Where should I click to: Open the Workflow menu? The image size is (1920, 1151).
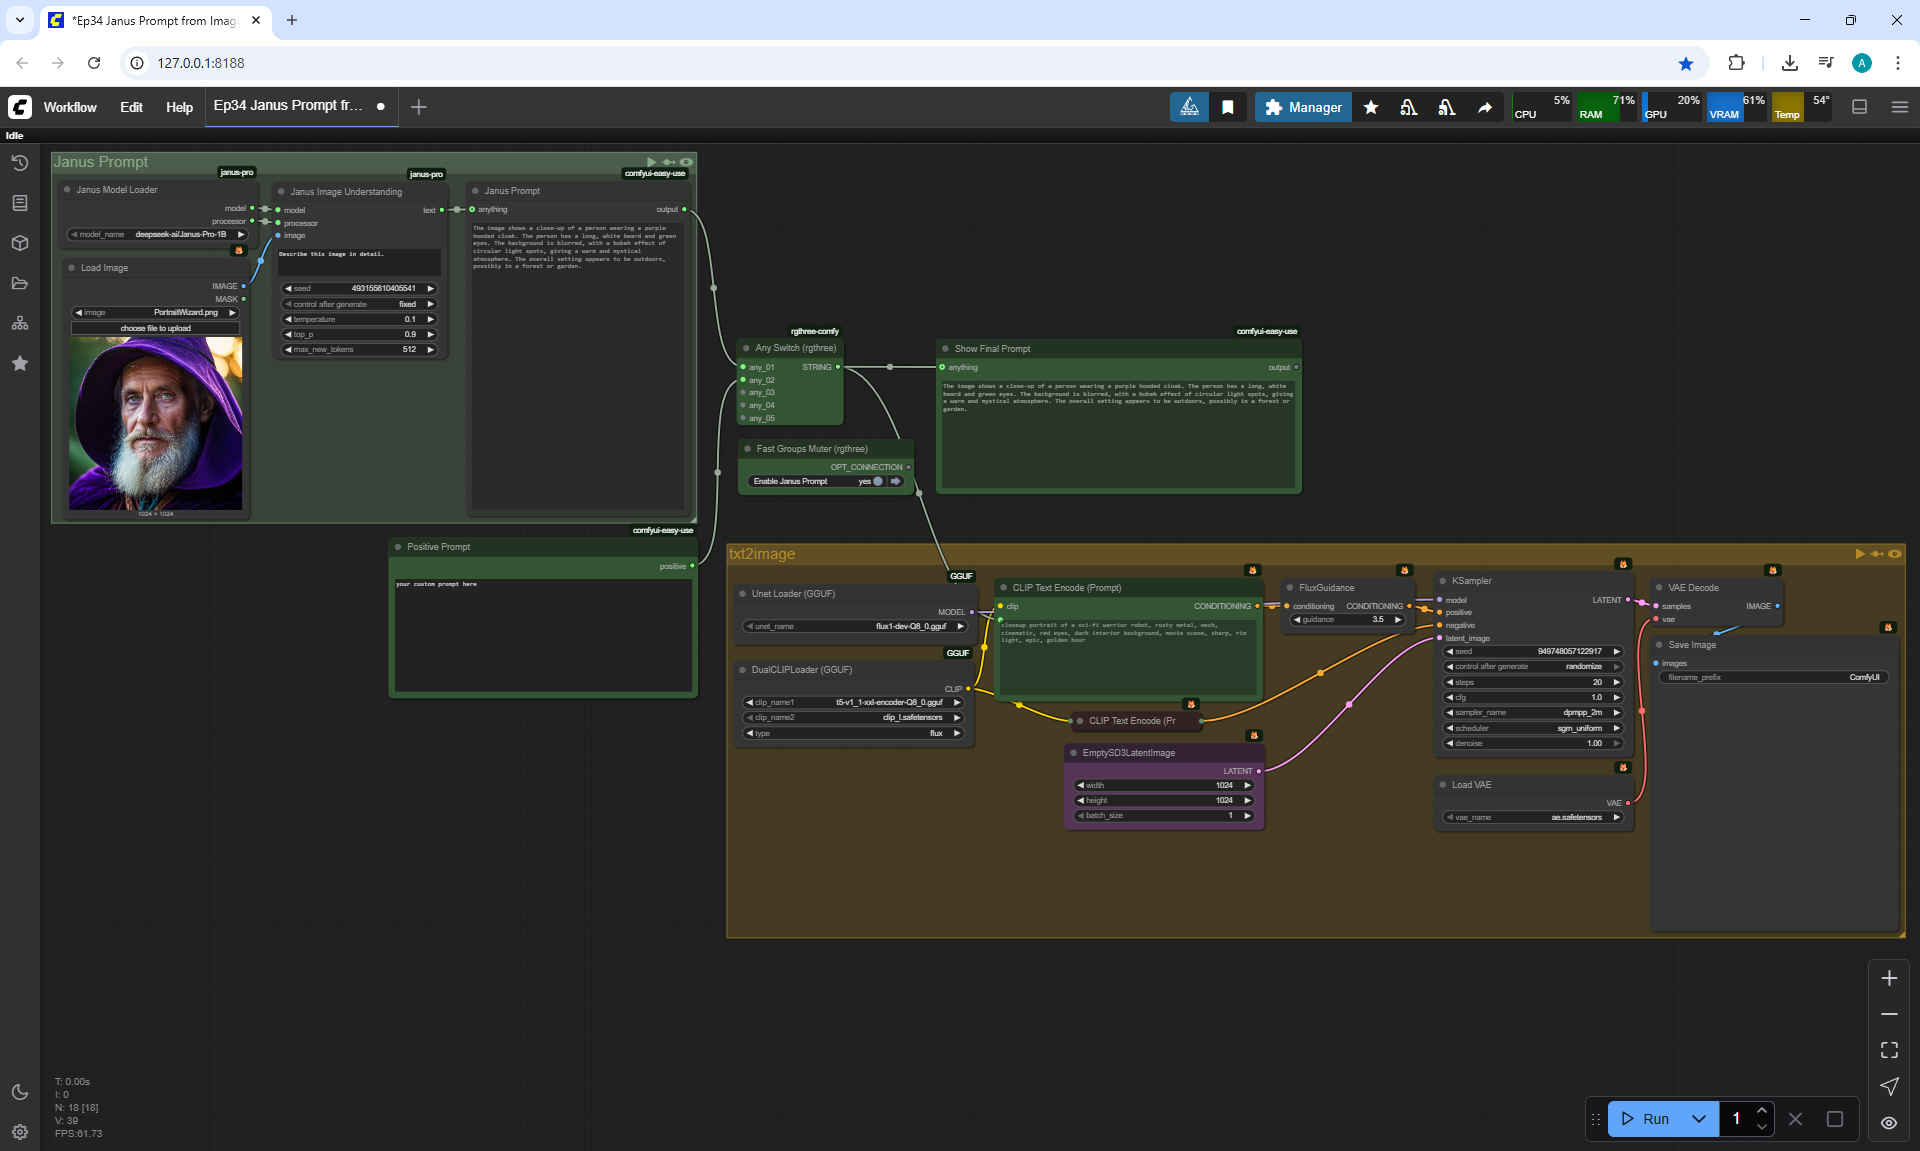[x=70, y=107]
